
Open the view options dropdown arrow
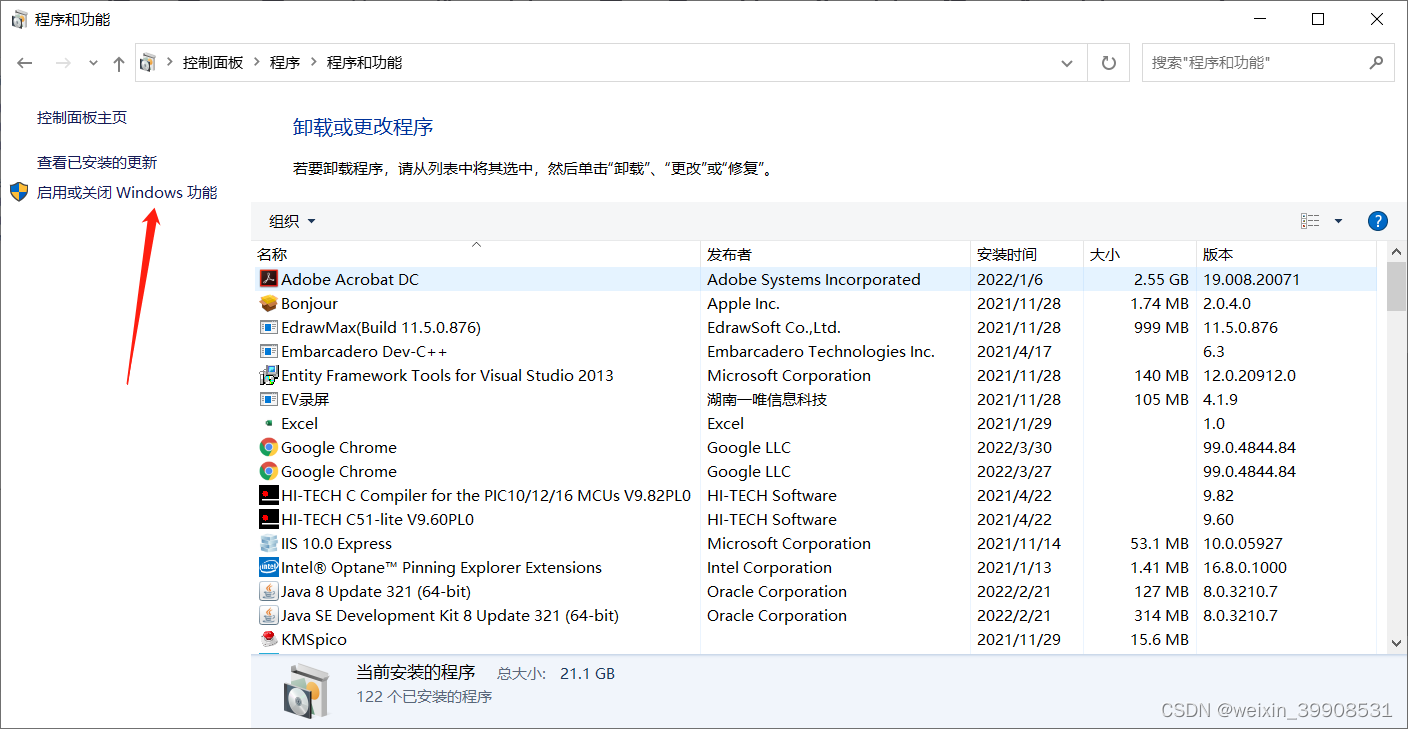tap(1338, 221)
